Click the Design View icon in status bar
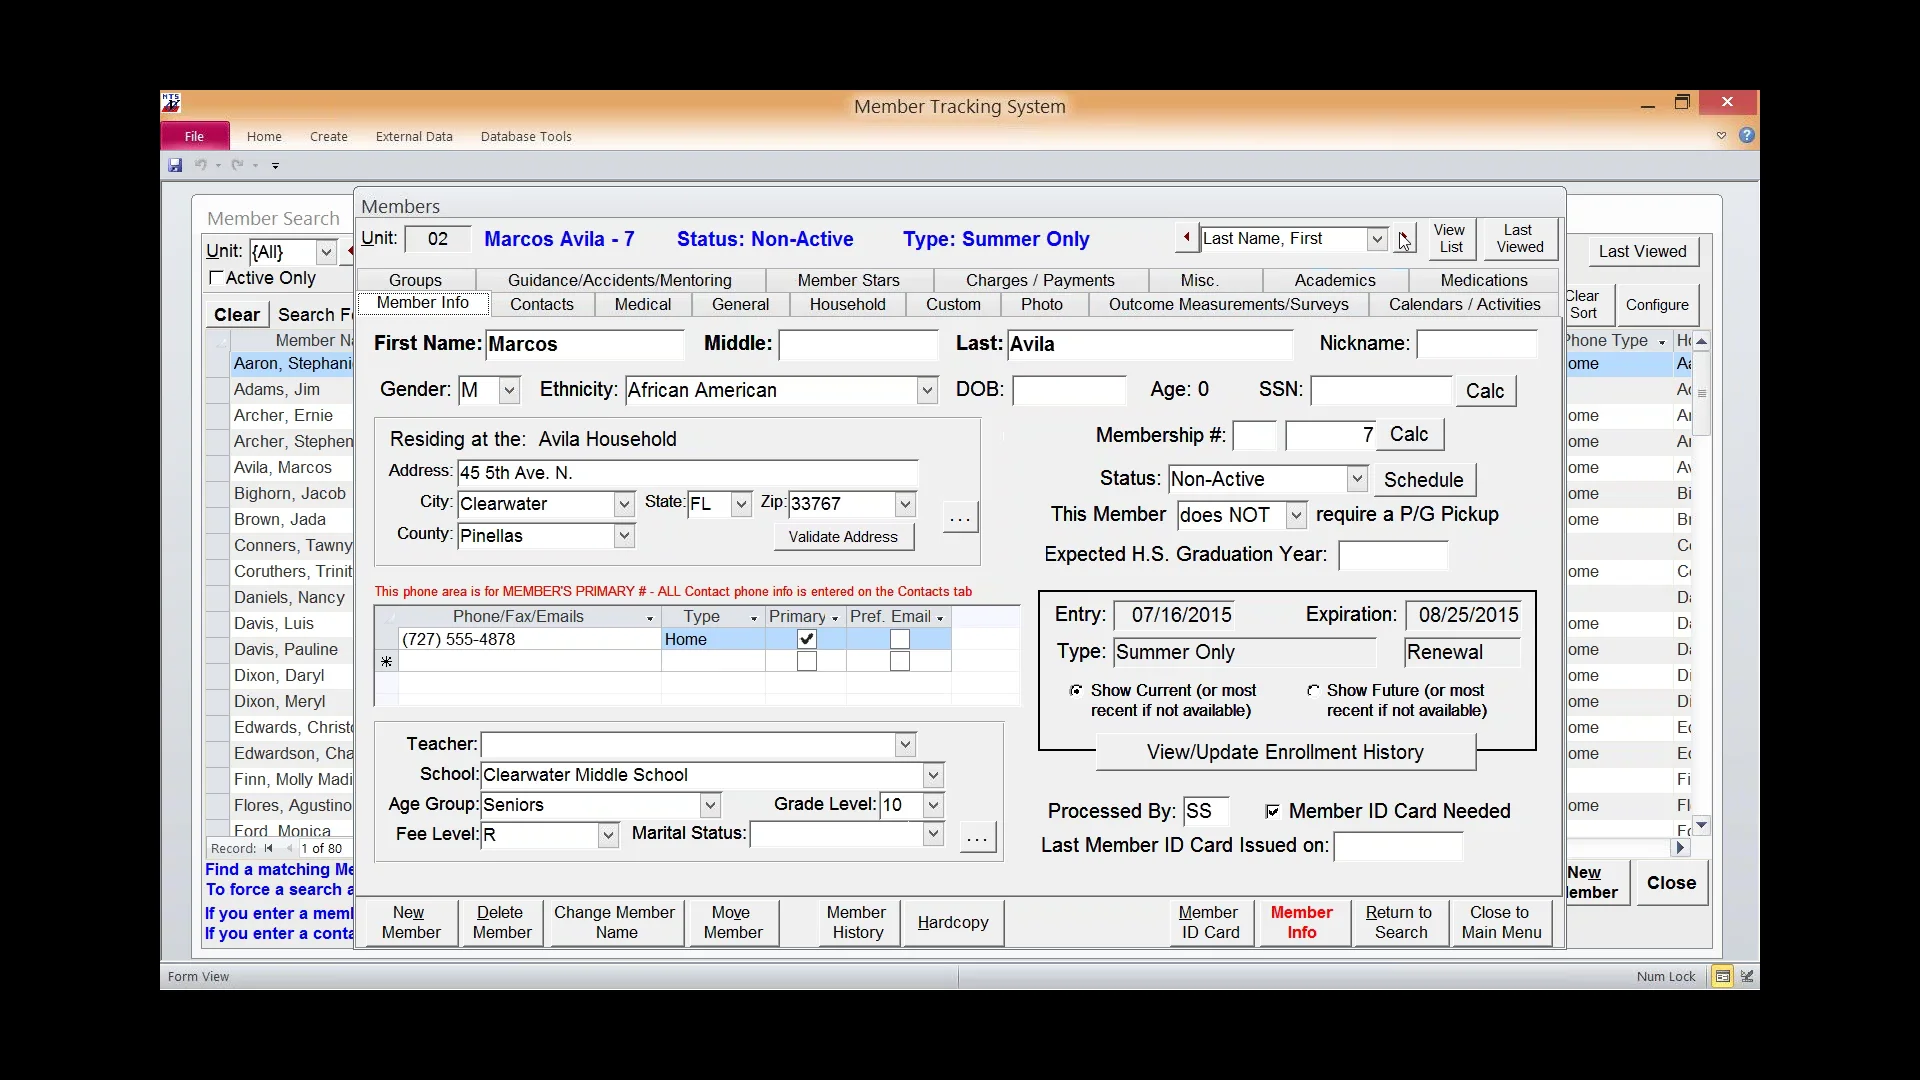The height and width of the screenshot is (1080, 1920). click(x=1747, y=976)
